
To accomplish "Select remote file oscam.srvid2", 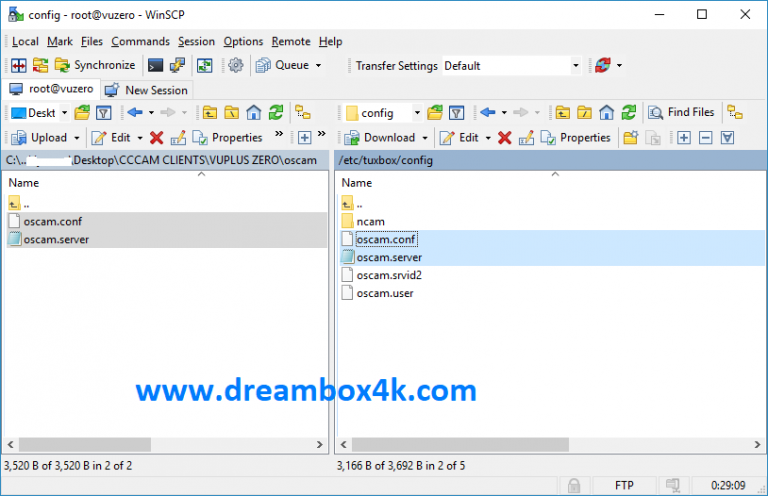I will click(389, 275).
